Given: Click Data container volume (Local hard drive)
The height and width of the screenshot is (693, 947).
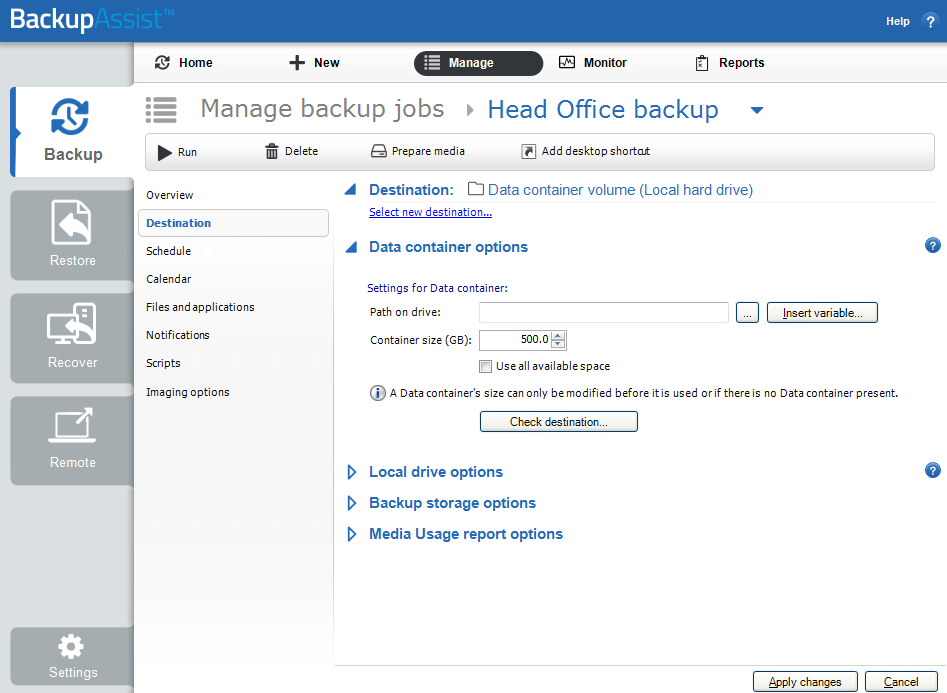Looking at the screenshot, I should pos(620,190).
